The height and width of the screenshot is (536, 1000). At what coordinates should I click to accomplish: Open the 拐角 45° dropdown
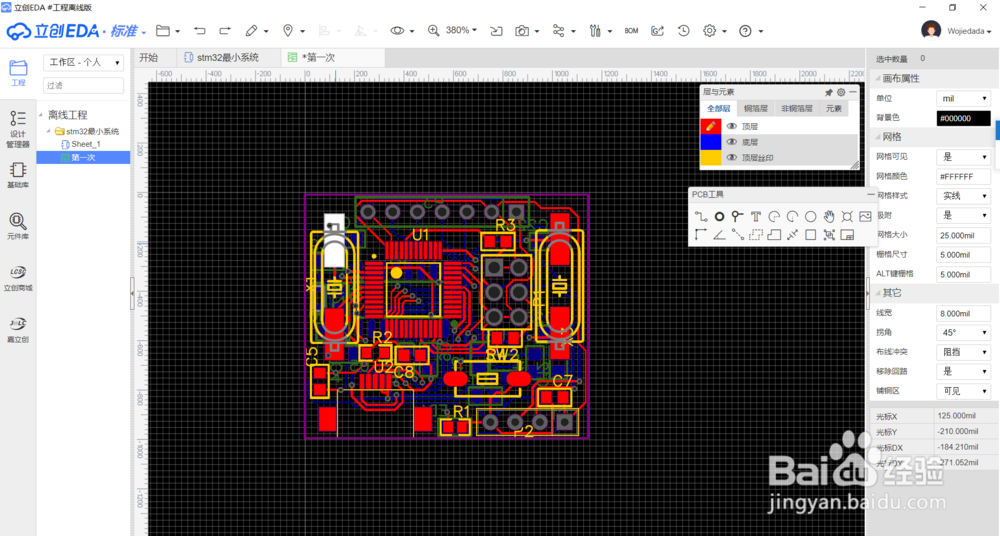coord(963,332)
